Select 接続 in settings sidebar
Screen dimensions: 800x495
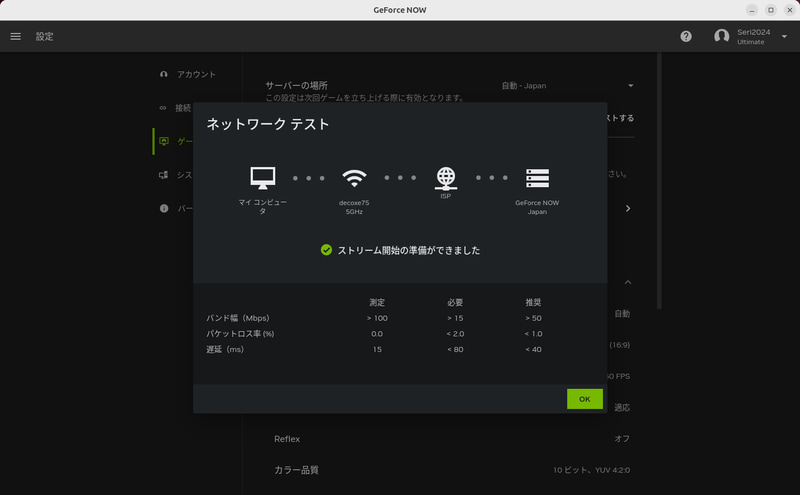point(183,108)
